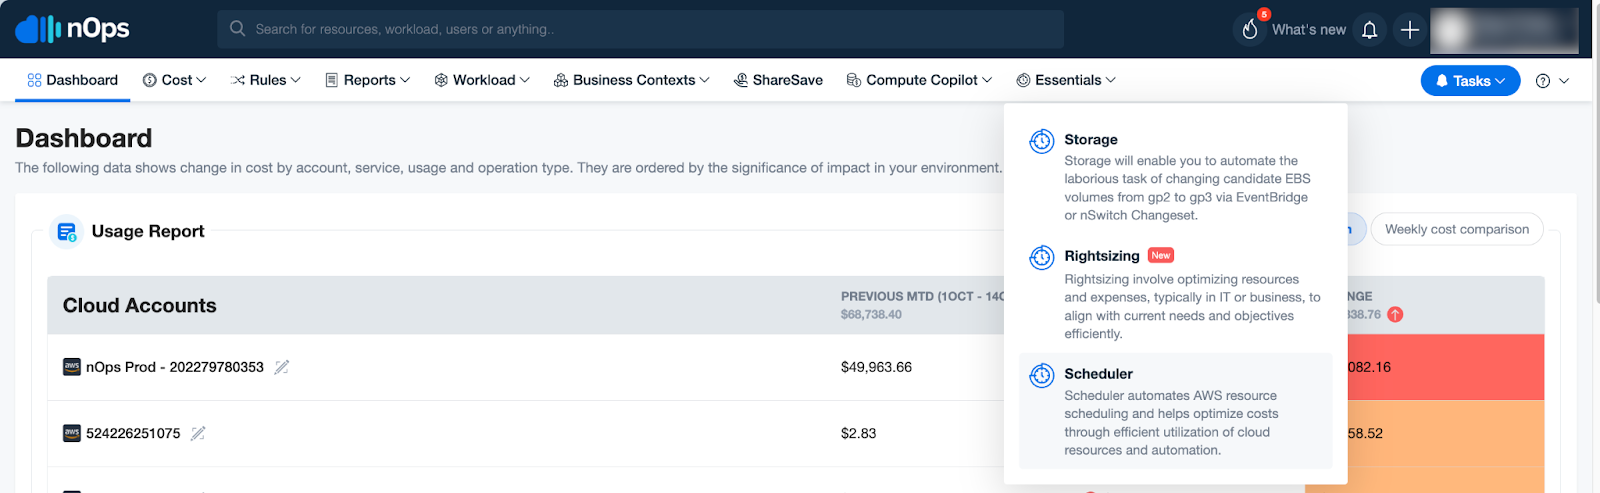This screenshot has width=1600, height=493.
Task: Focus the search resources input field
Action: click(x=640, y=29)
